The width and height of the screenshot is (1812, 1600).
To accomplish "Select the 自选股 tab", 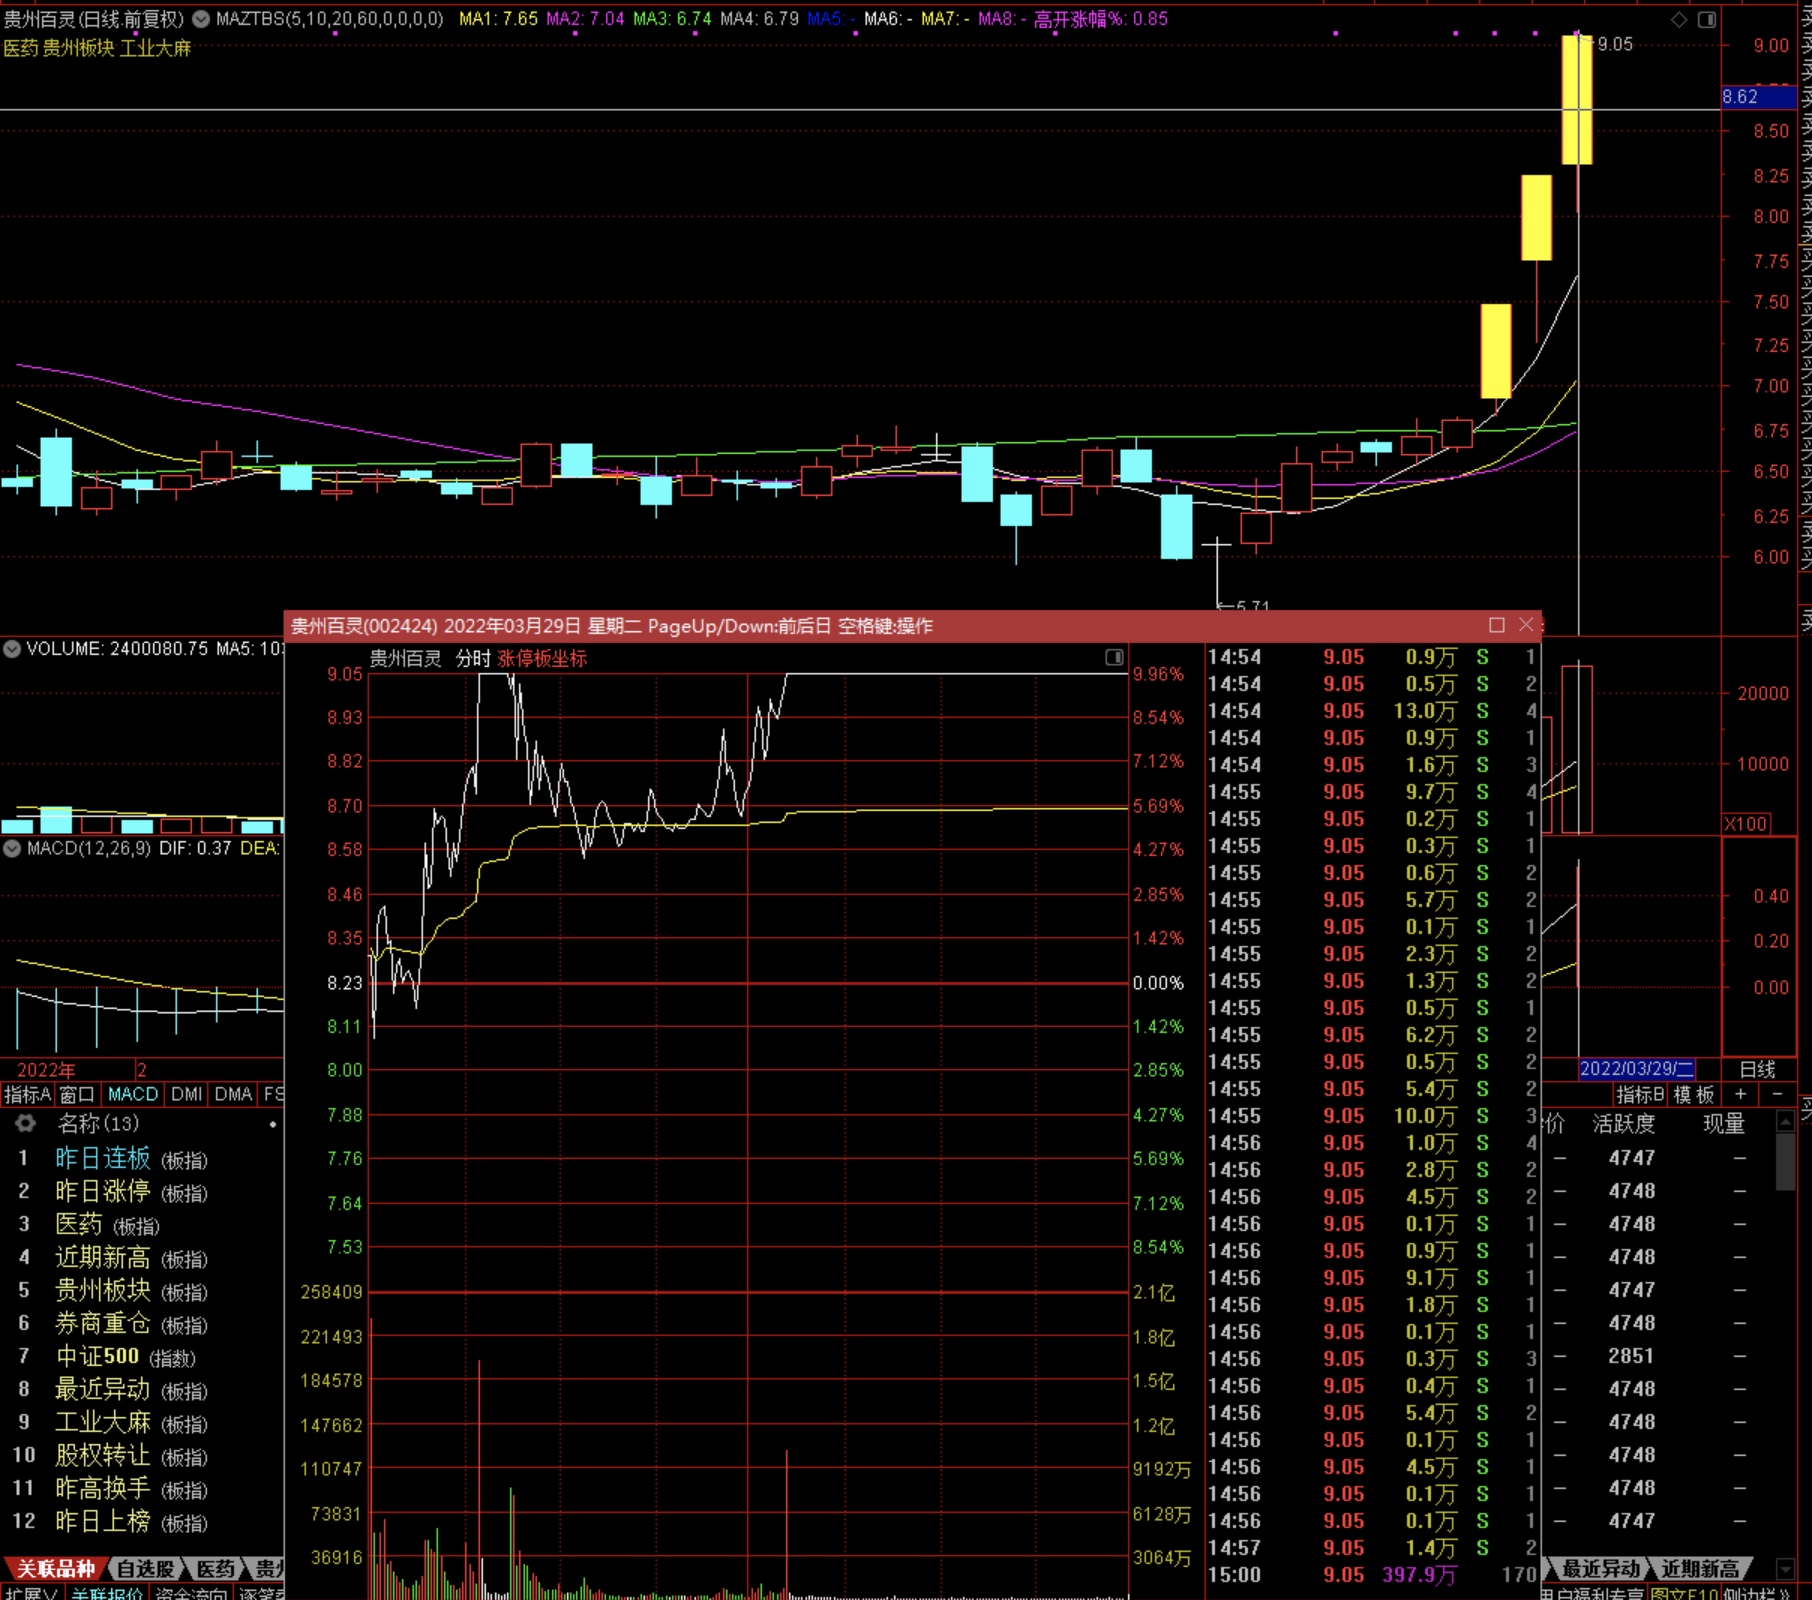I will pos(146,1569).
